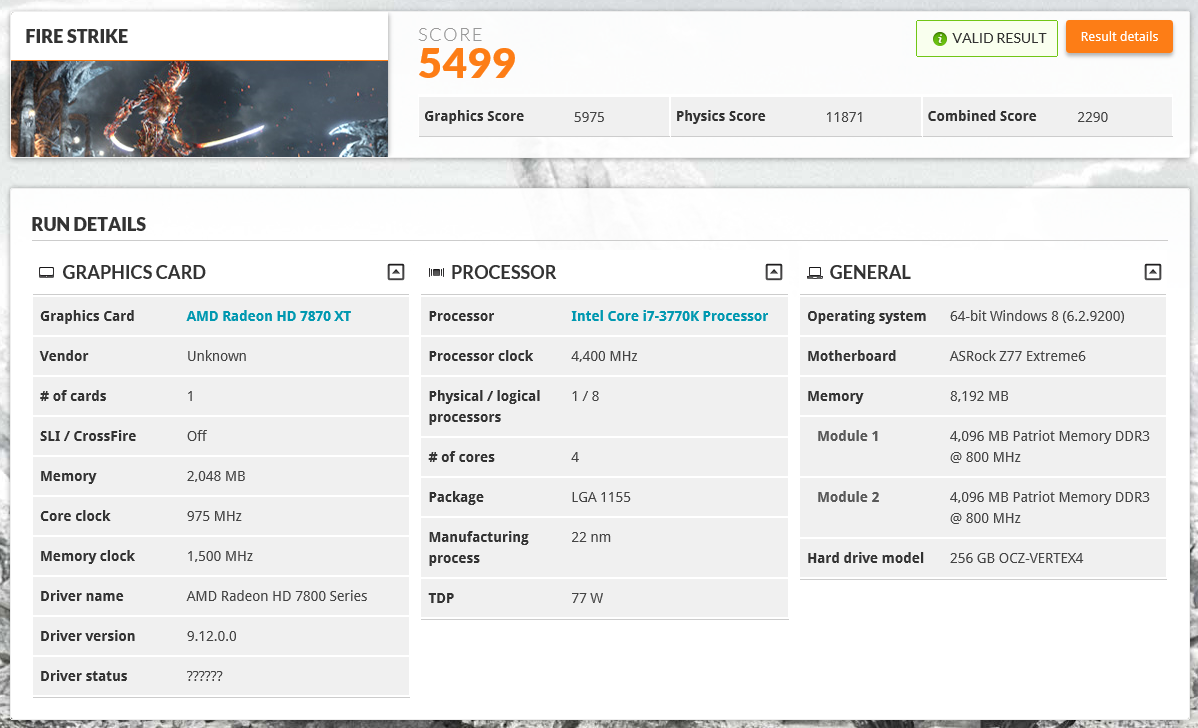
Task: Select the Memory clock value 1,500 MHz
Action: 219,556
